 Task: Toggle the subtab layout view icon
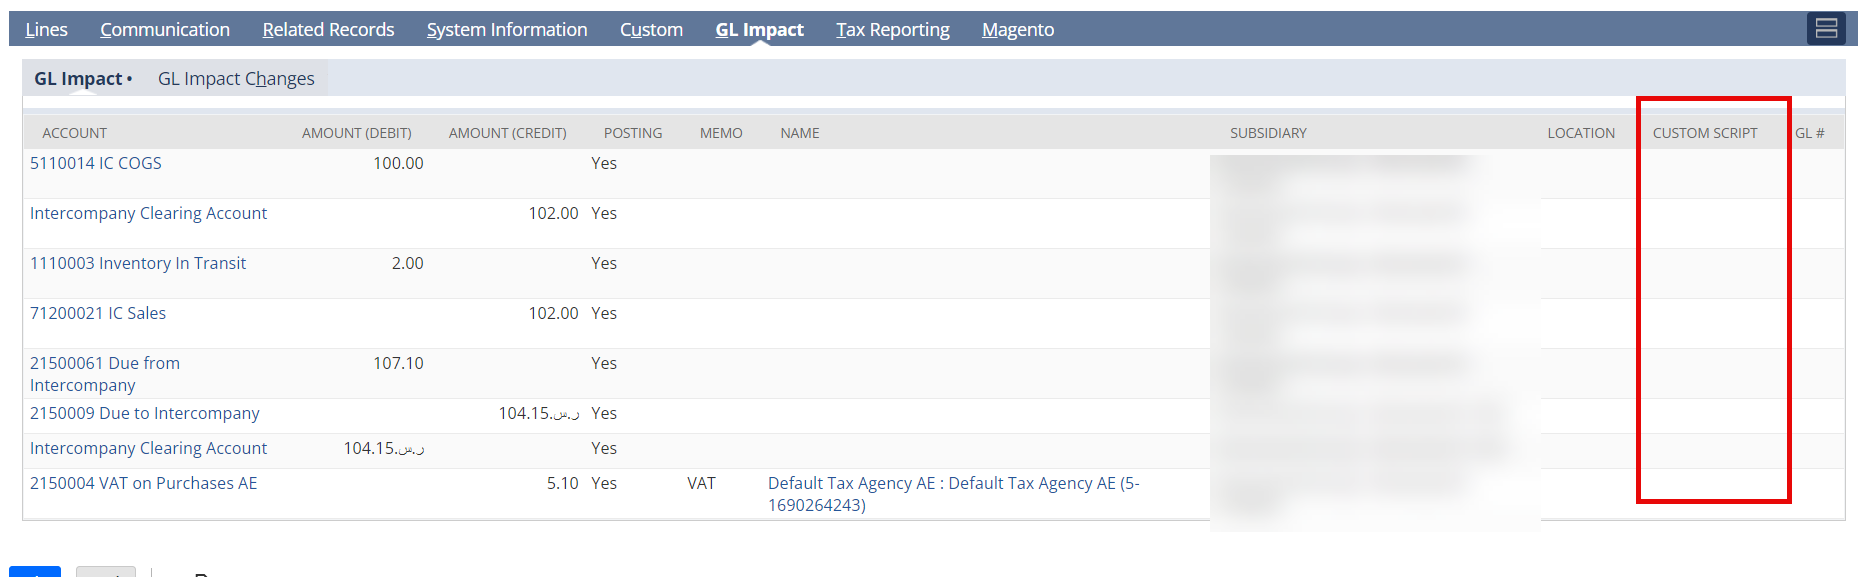click(1826, 29)
